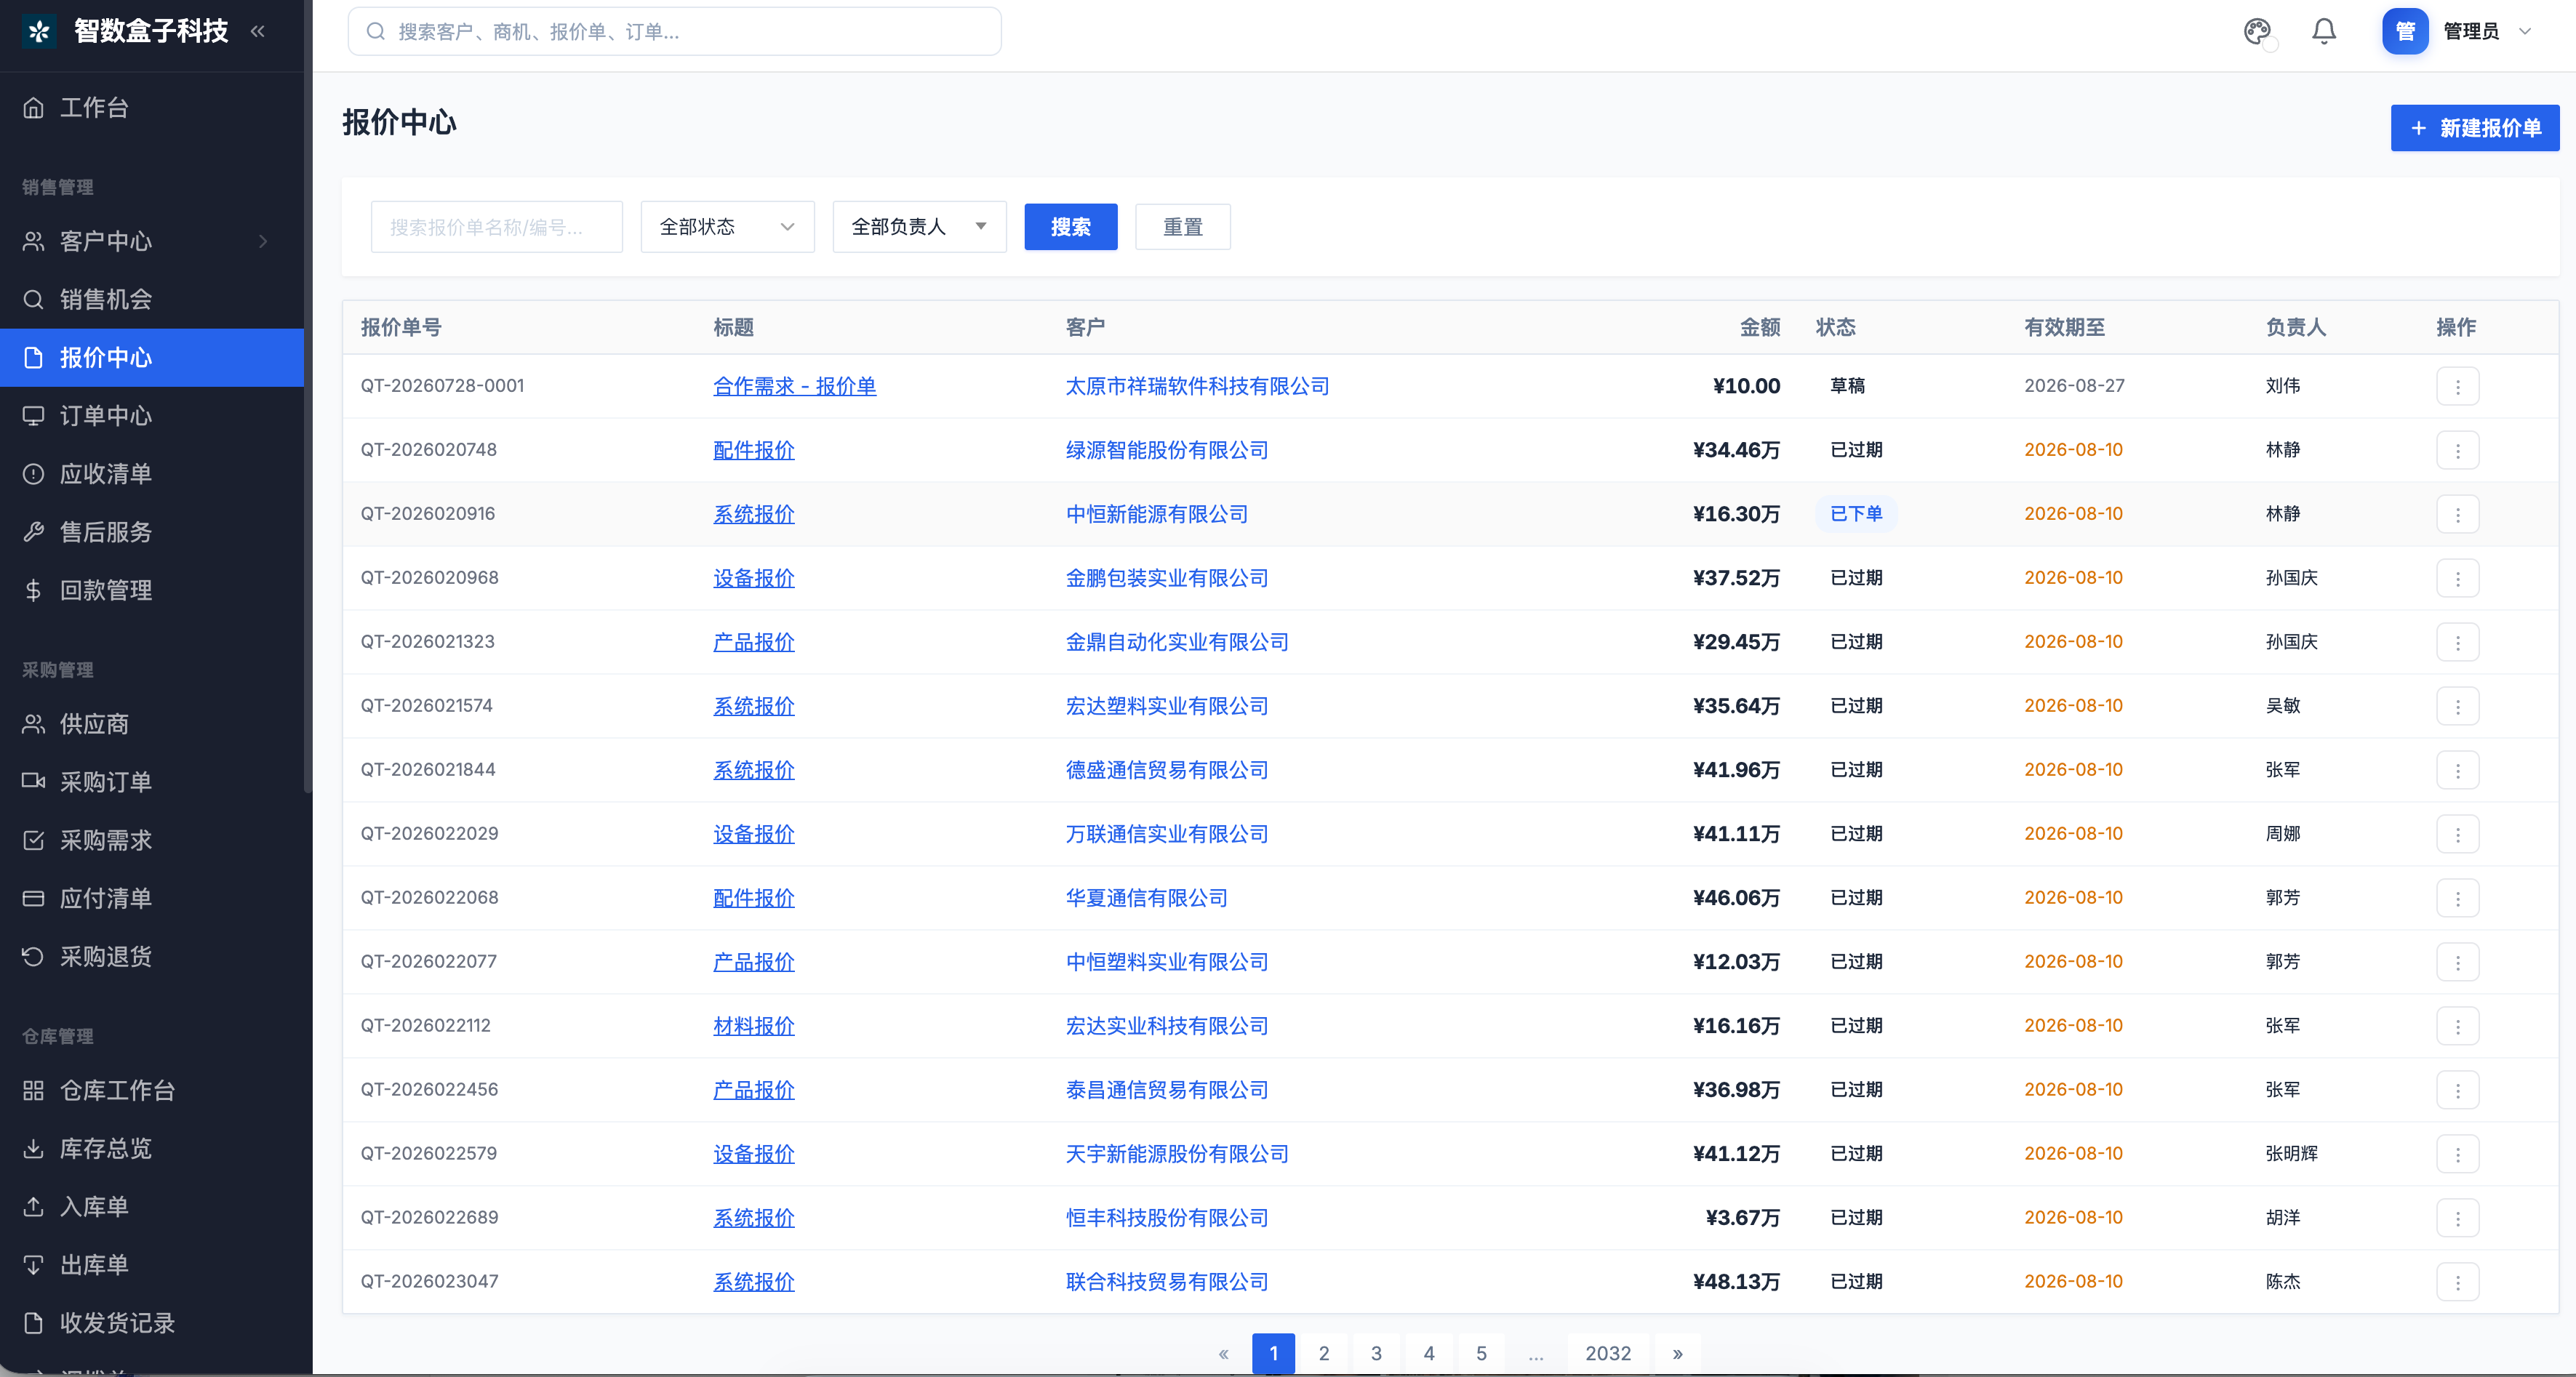Click the 新建报价单 button
The width and height of the screenshot is (2576, 1377).
pos(2474,128)
